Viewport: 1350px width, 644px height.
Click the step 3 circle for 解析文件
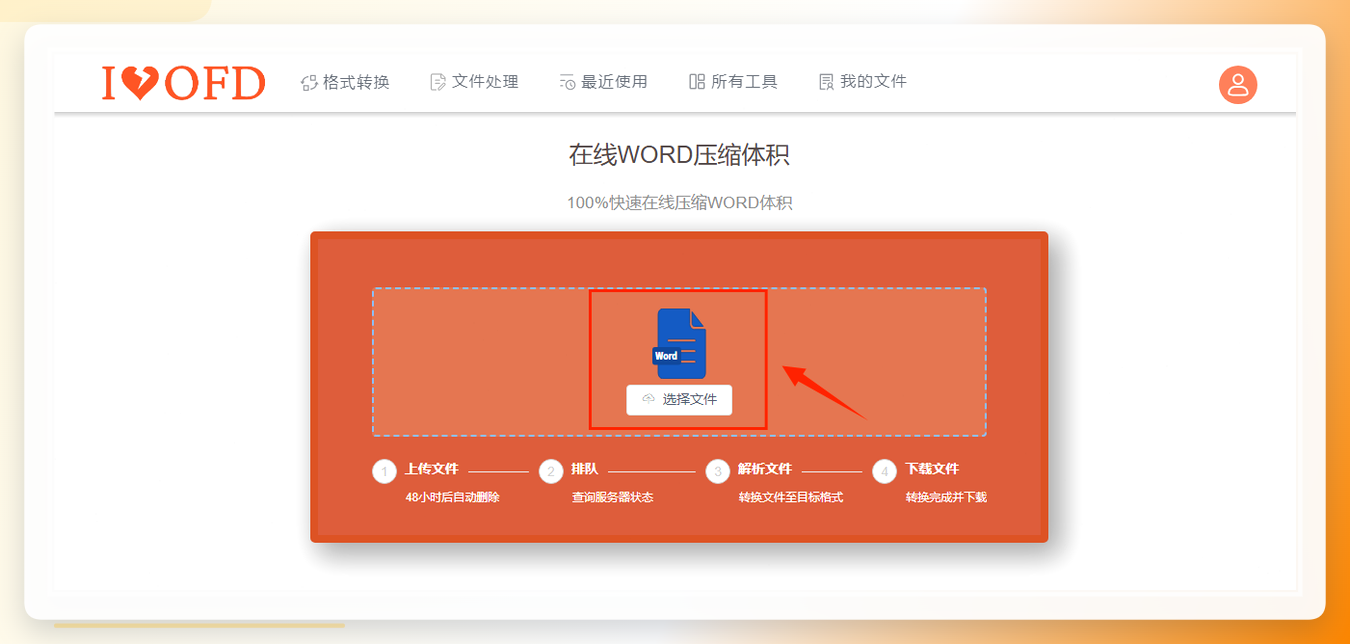tap(718, 471)
